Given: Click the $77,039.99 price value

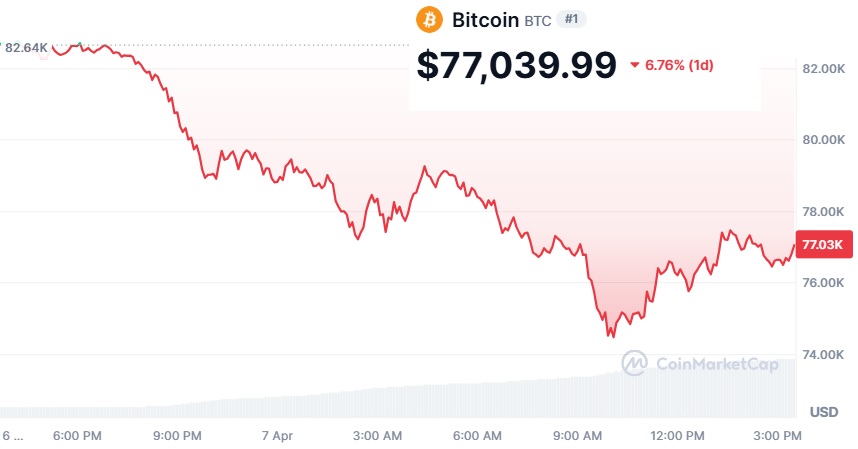Looking at the screenshot, I should click(516, 65).
